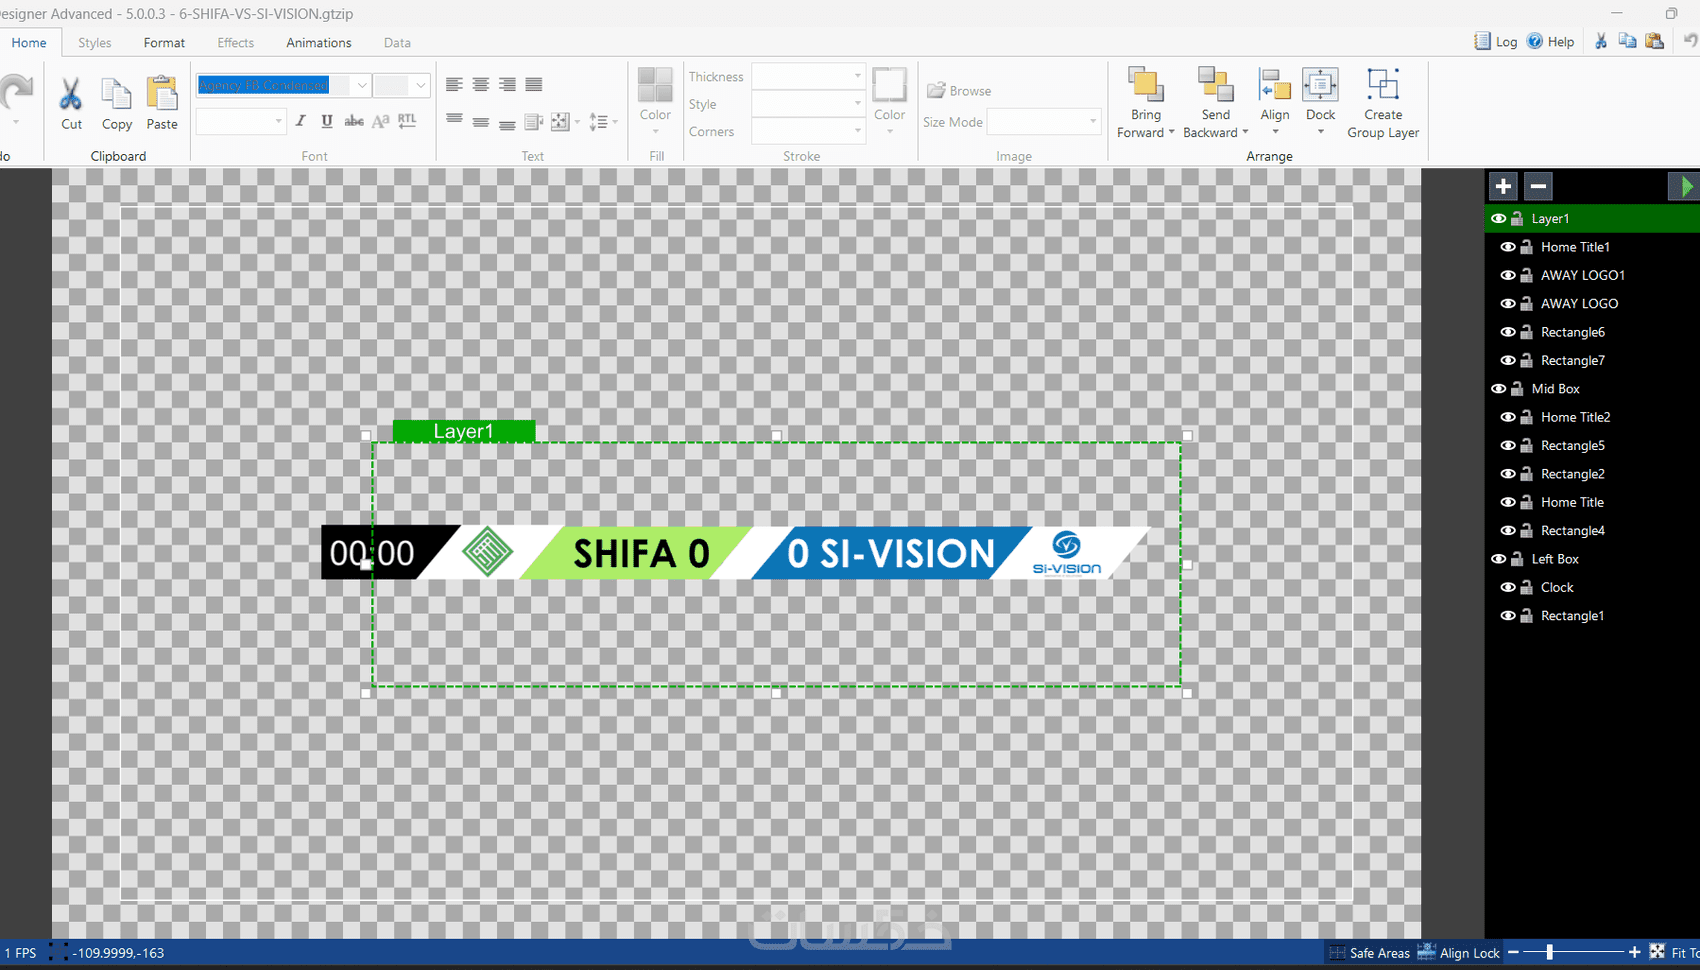Hide the Layer1 group via its eye icon

tap(1498, 219)
